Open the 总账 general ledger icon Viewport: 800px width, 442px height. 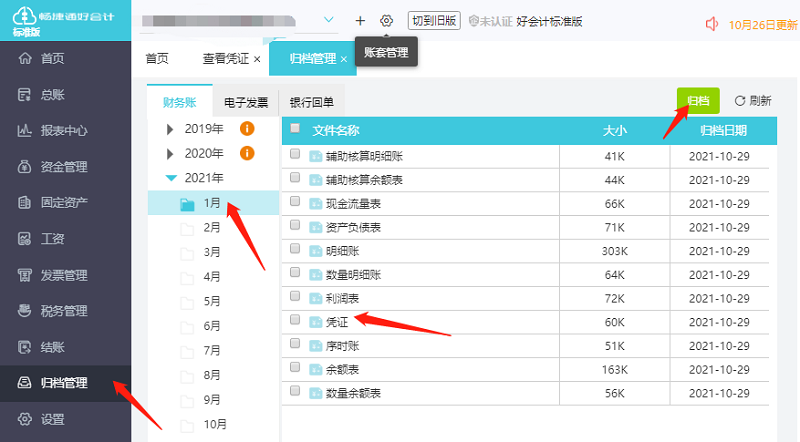tap(24, 94)
